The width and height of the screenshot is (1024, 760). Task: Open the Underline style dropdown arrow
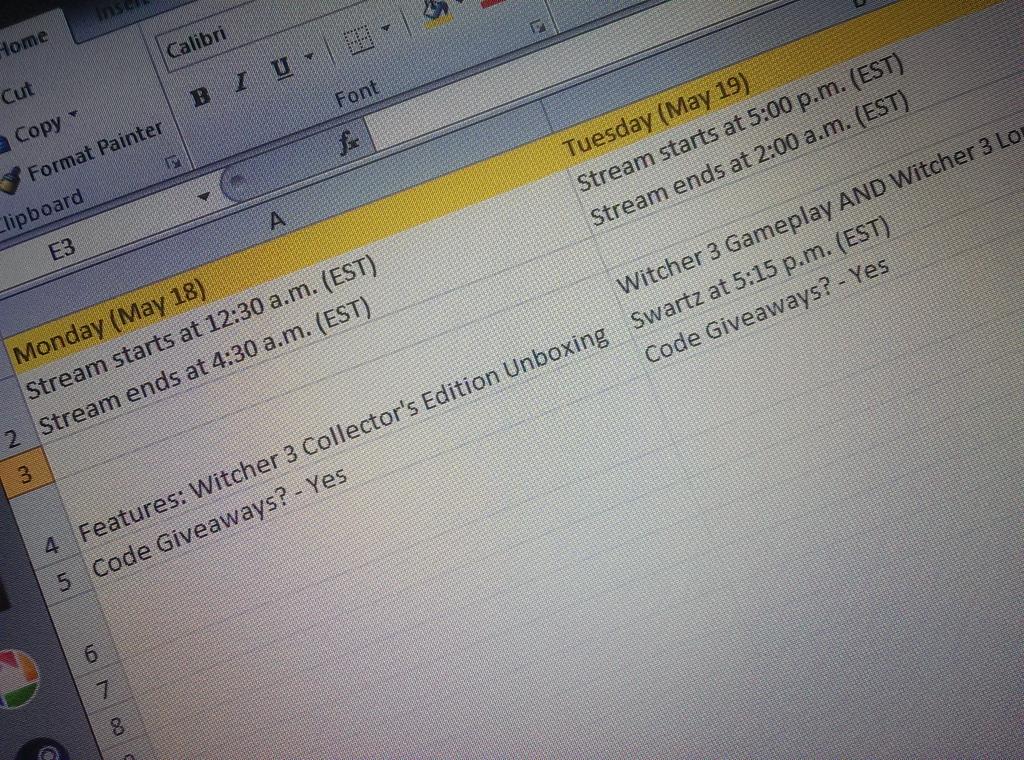coord(308,57)
